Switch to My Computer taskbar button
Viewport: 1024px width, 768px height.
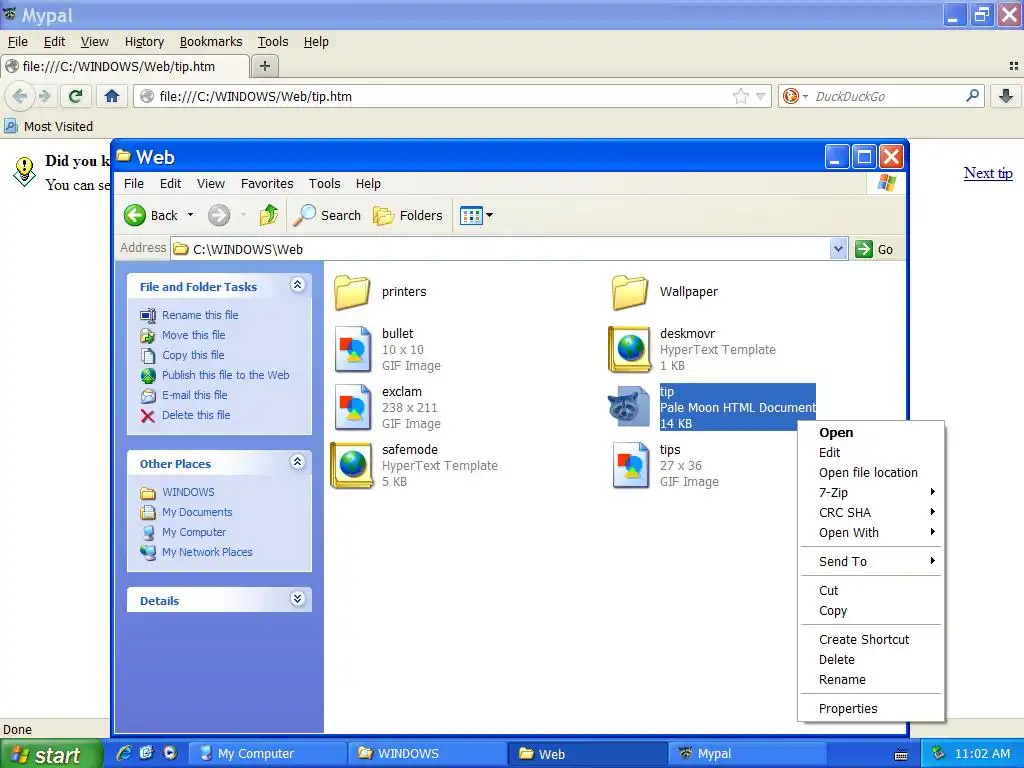click(x=268, y=754)
